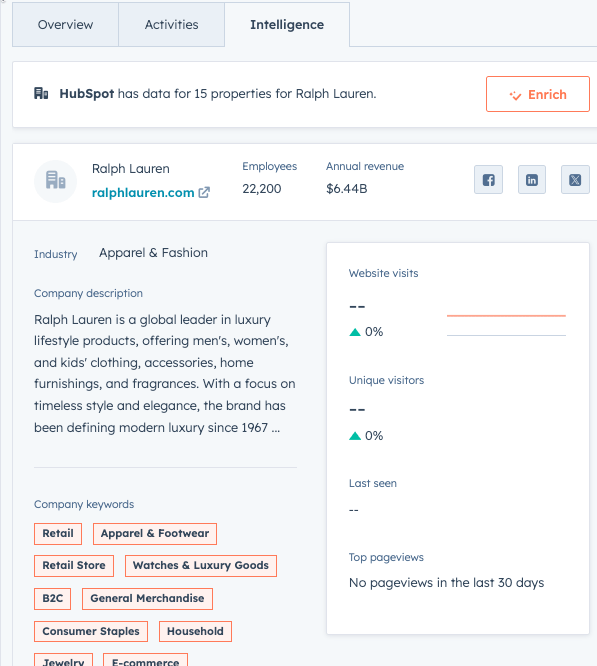This screenshot has width=597, height=666.
Task: Click the green up-triangle under Unique visitors
Action: (x=355, y=436)
